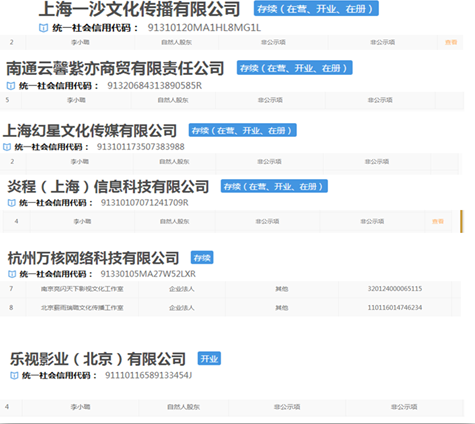Click credit code 91310120MA1HL8MG1L
The image size is (475, 424).
coord(204,28)
